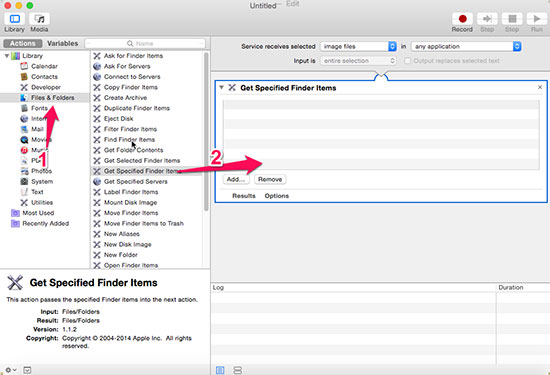
Task: Show the log list view icon
Action: point(220,370)
